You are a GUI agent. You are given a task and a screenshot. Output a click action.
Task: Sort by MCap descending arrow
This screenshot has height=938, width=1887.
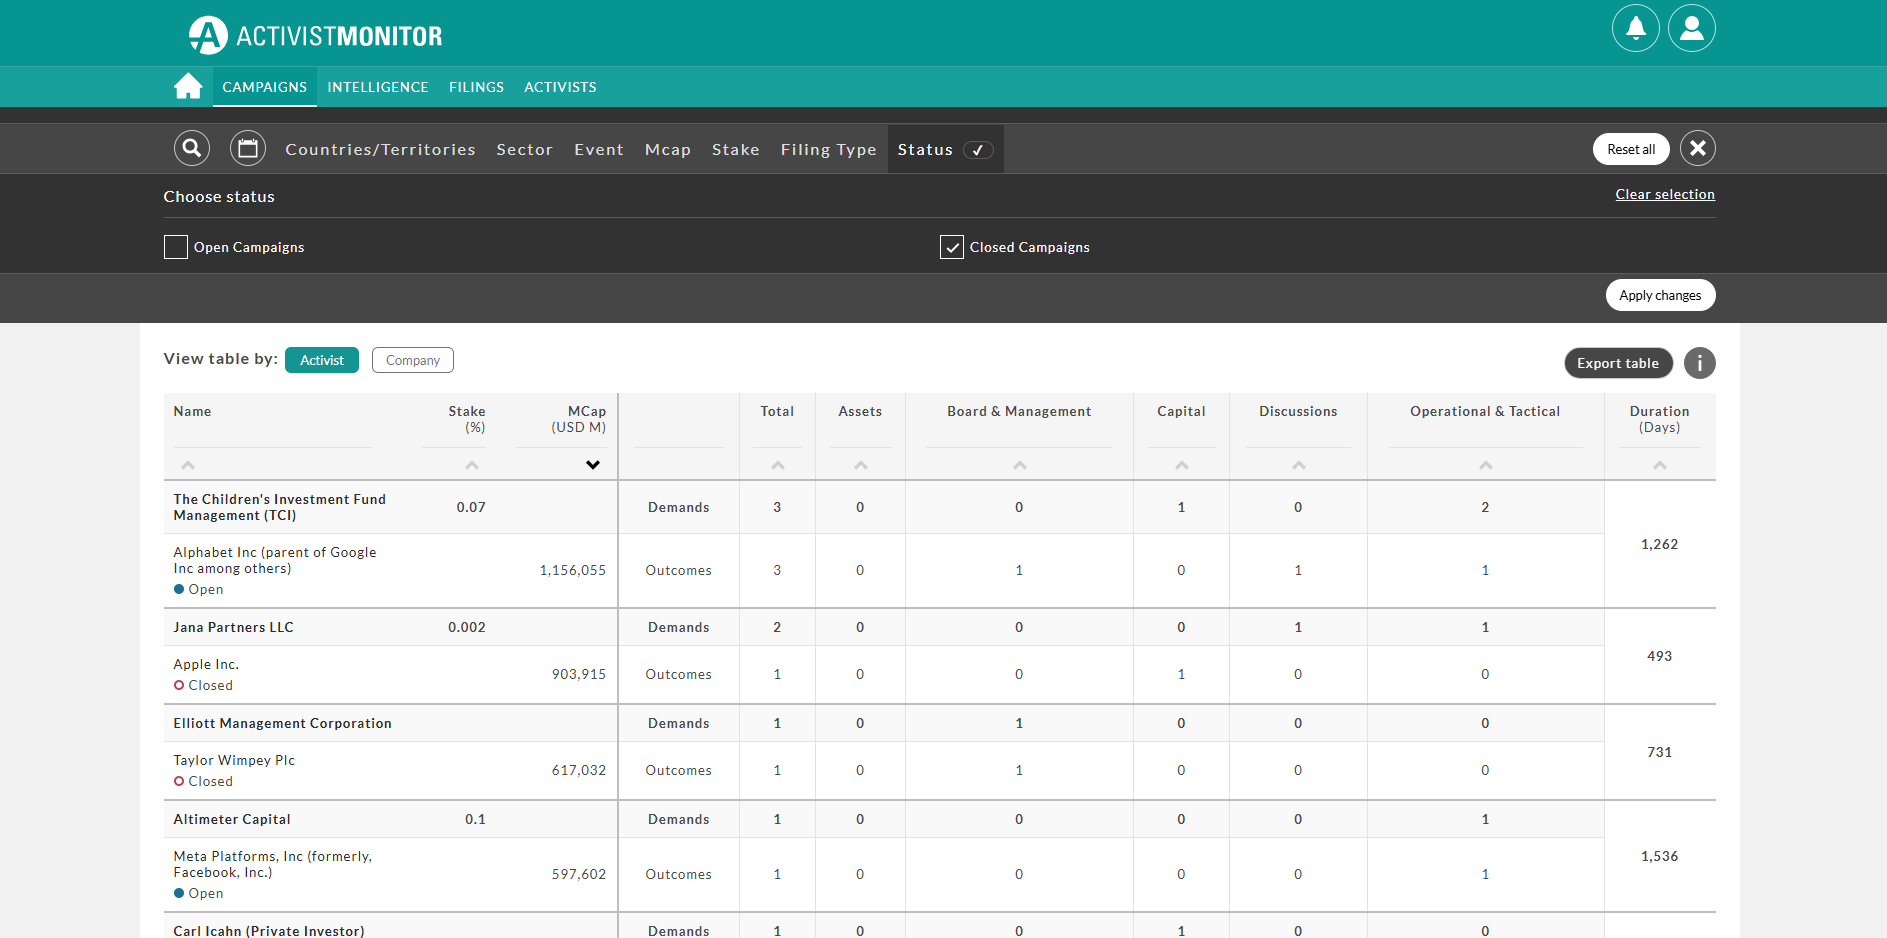[593, 465]
